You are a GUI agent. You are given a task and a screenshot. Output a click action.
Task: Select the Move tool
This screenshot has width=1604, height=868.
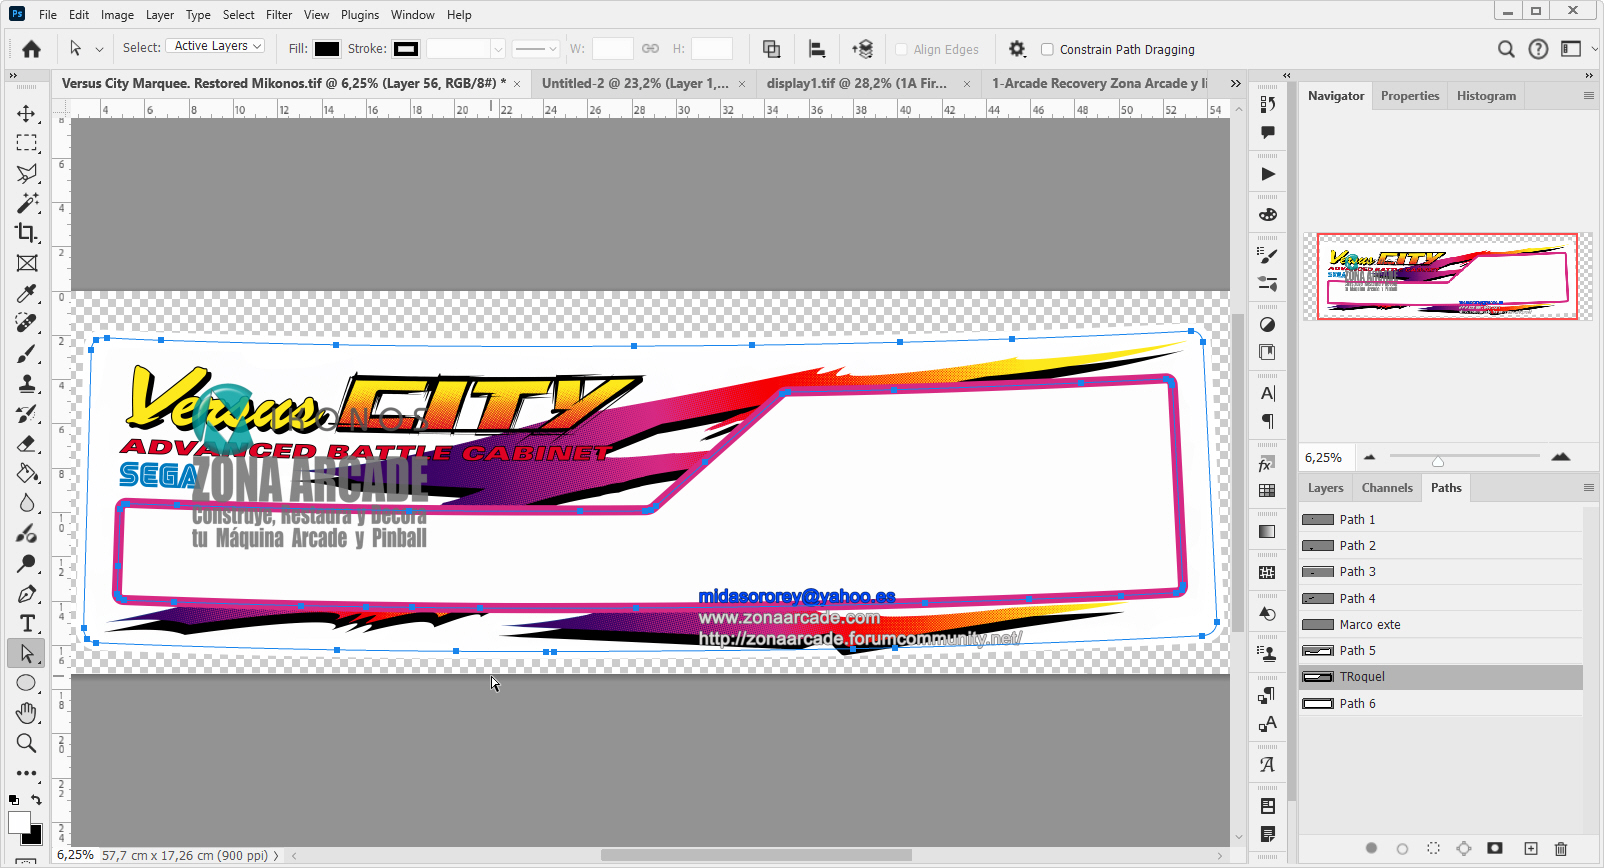pyautogui.click(x=27, y=113)
